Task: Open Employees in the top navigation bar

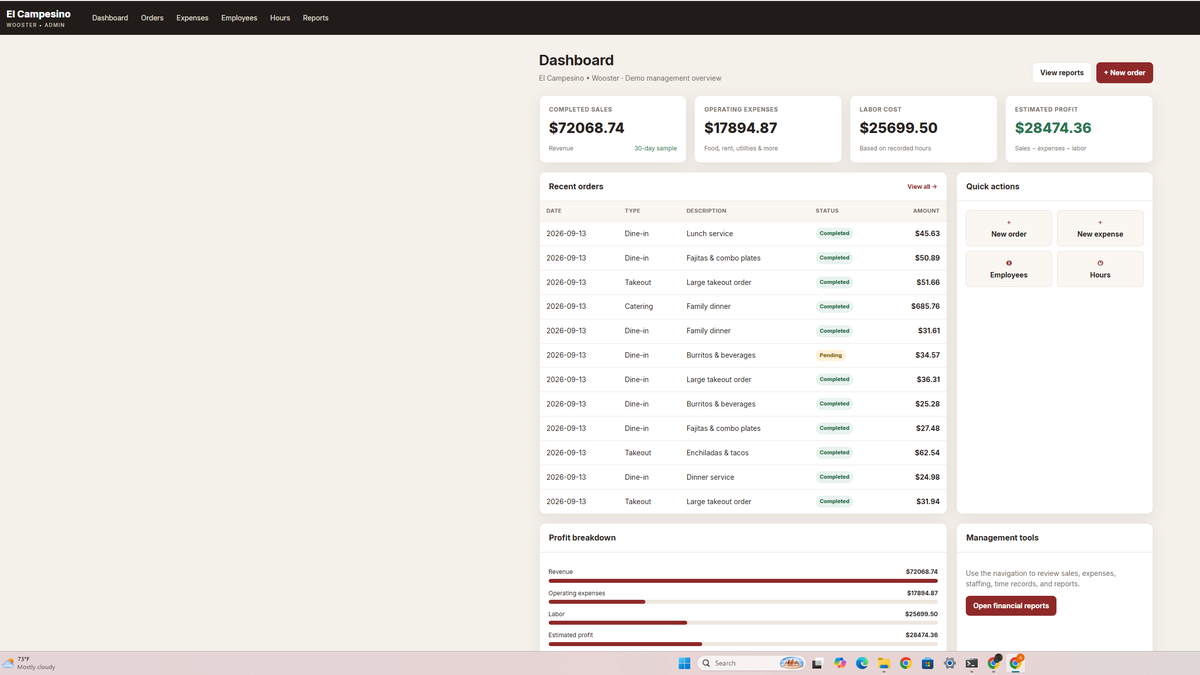Action: point(239,18)
